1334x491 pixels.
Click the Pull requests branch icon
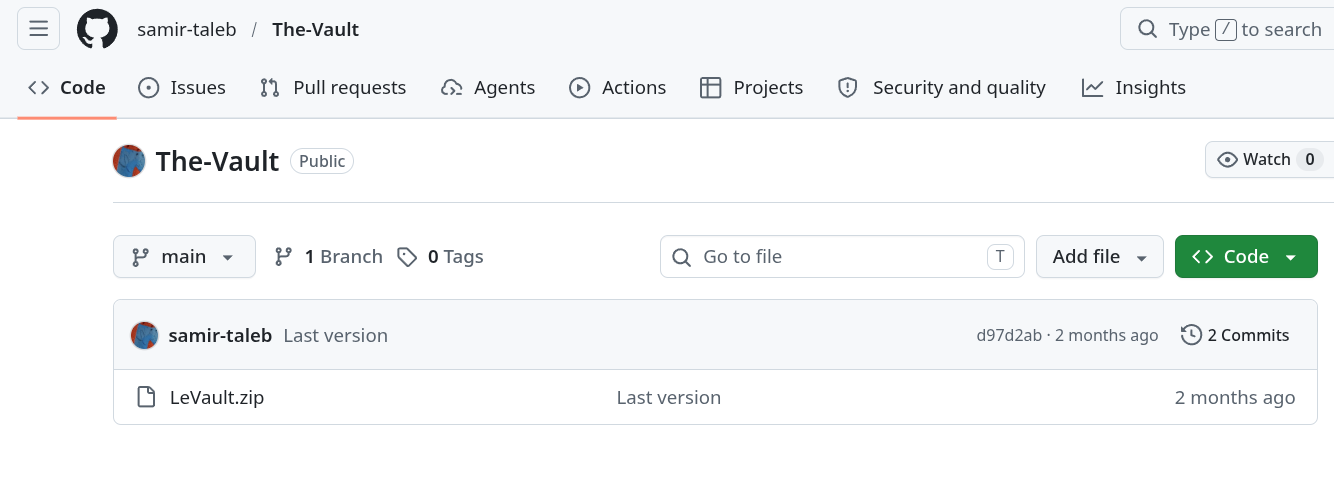(x=270, y=88)
